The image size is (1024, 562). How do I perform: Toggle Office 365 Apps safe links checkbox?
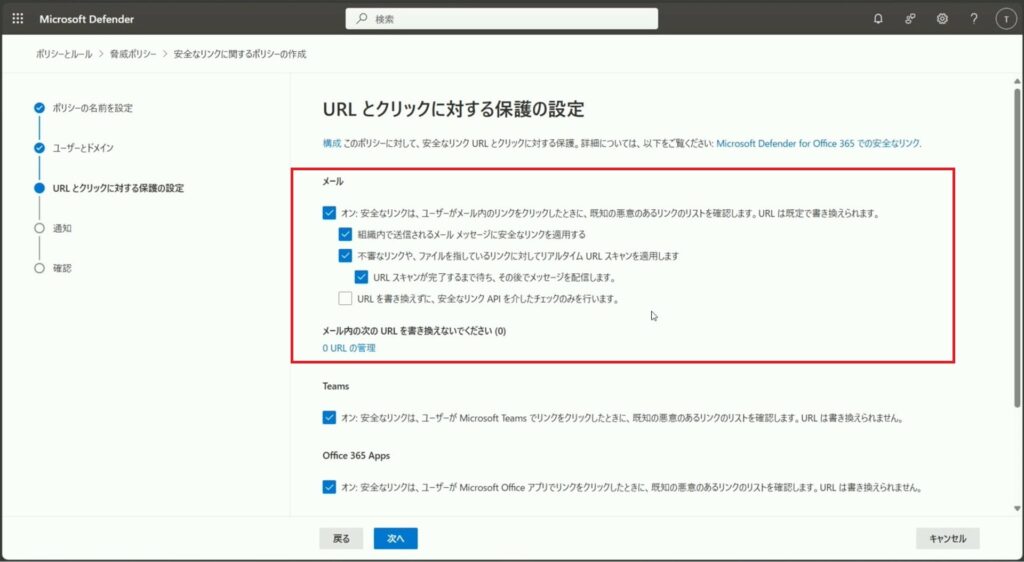pyautogui.click(x=329, y=487)
